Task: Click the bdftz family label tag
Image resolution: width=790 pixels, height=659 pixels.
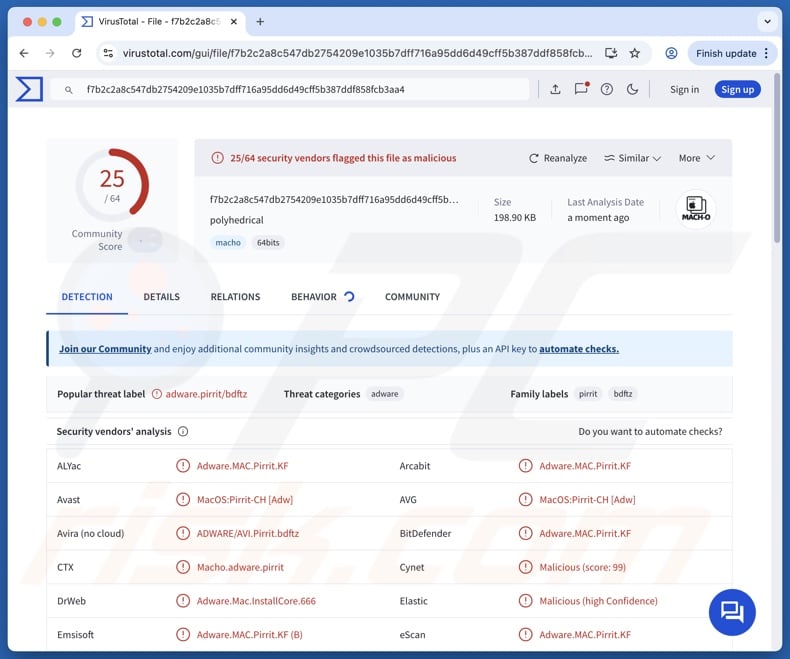Action: 623,394
